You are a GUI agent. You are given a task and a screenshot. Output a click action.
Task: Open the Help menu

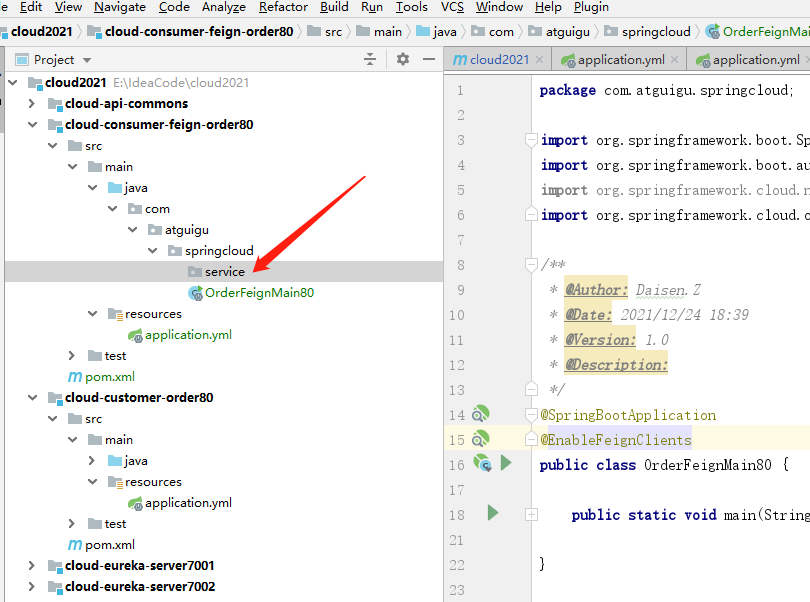point(548,7)
